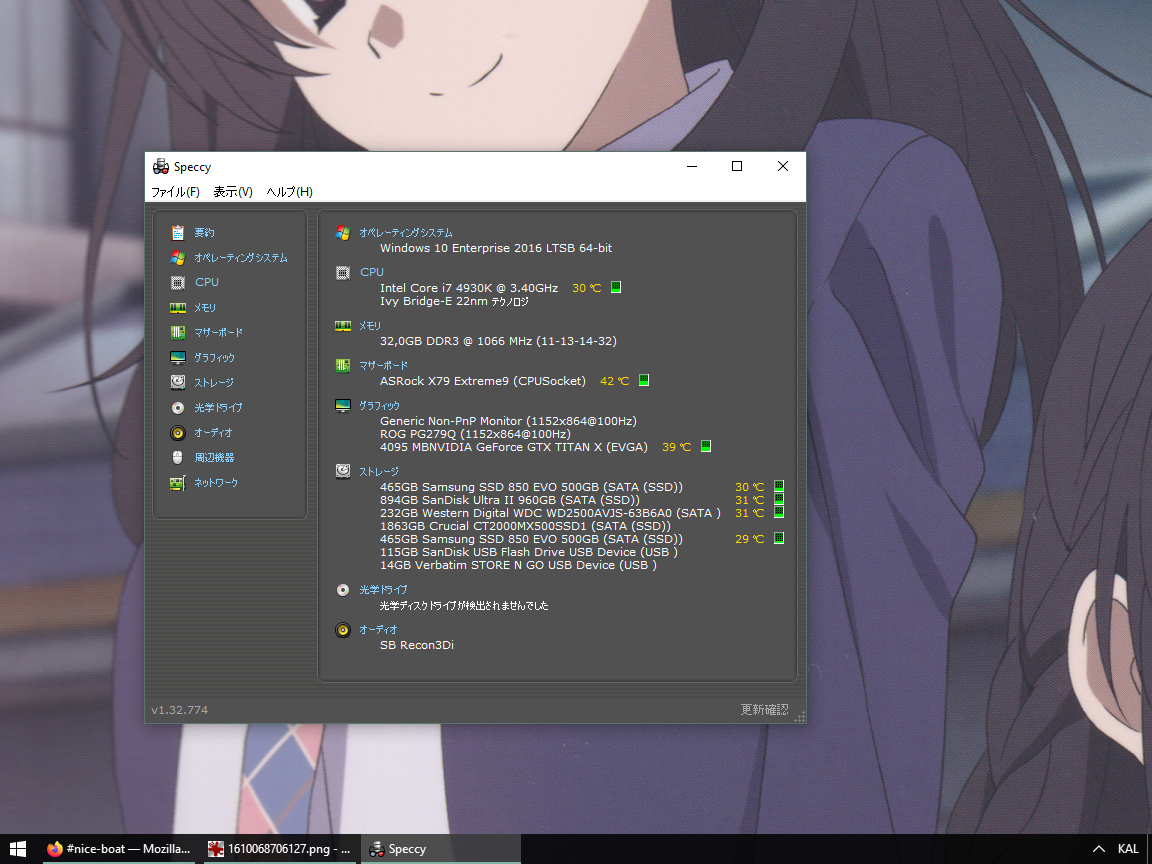Open the マザーボード heading link in summary

pyautogui.click(x=383, y=365)
